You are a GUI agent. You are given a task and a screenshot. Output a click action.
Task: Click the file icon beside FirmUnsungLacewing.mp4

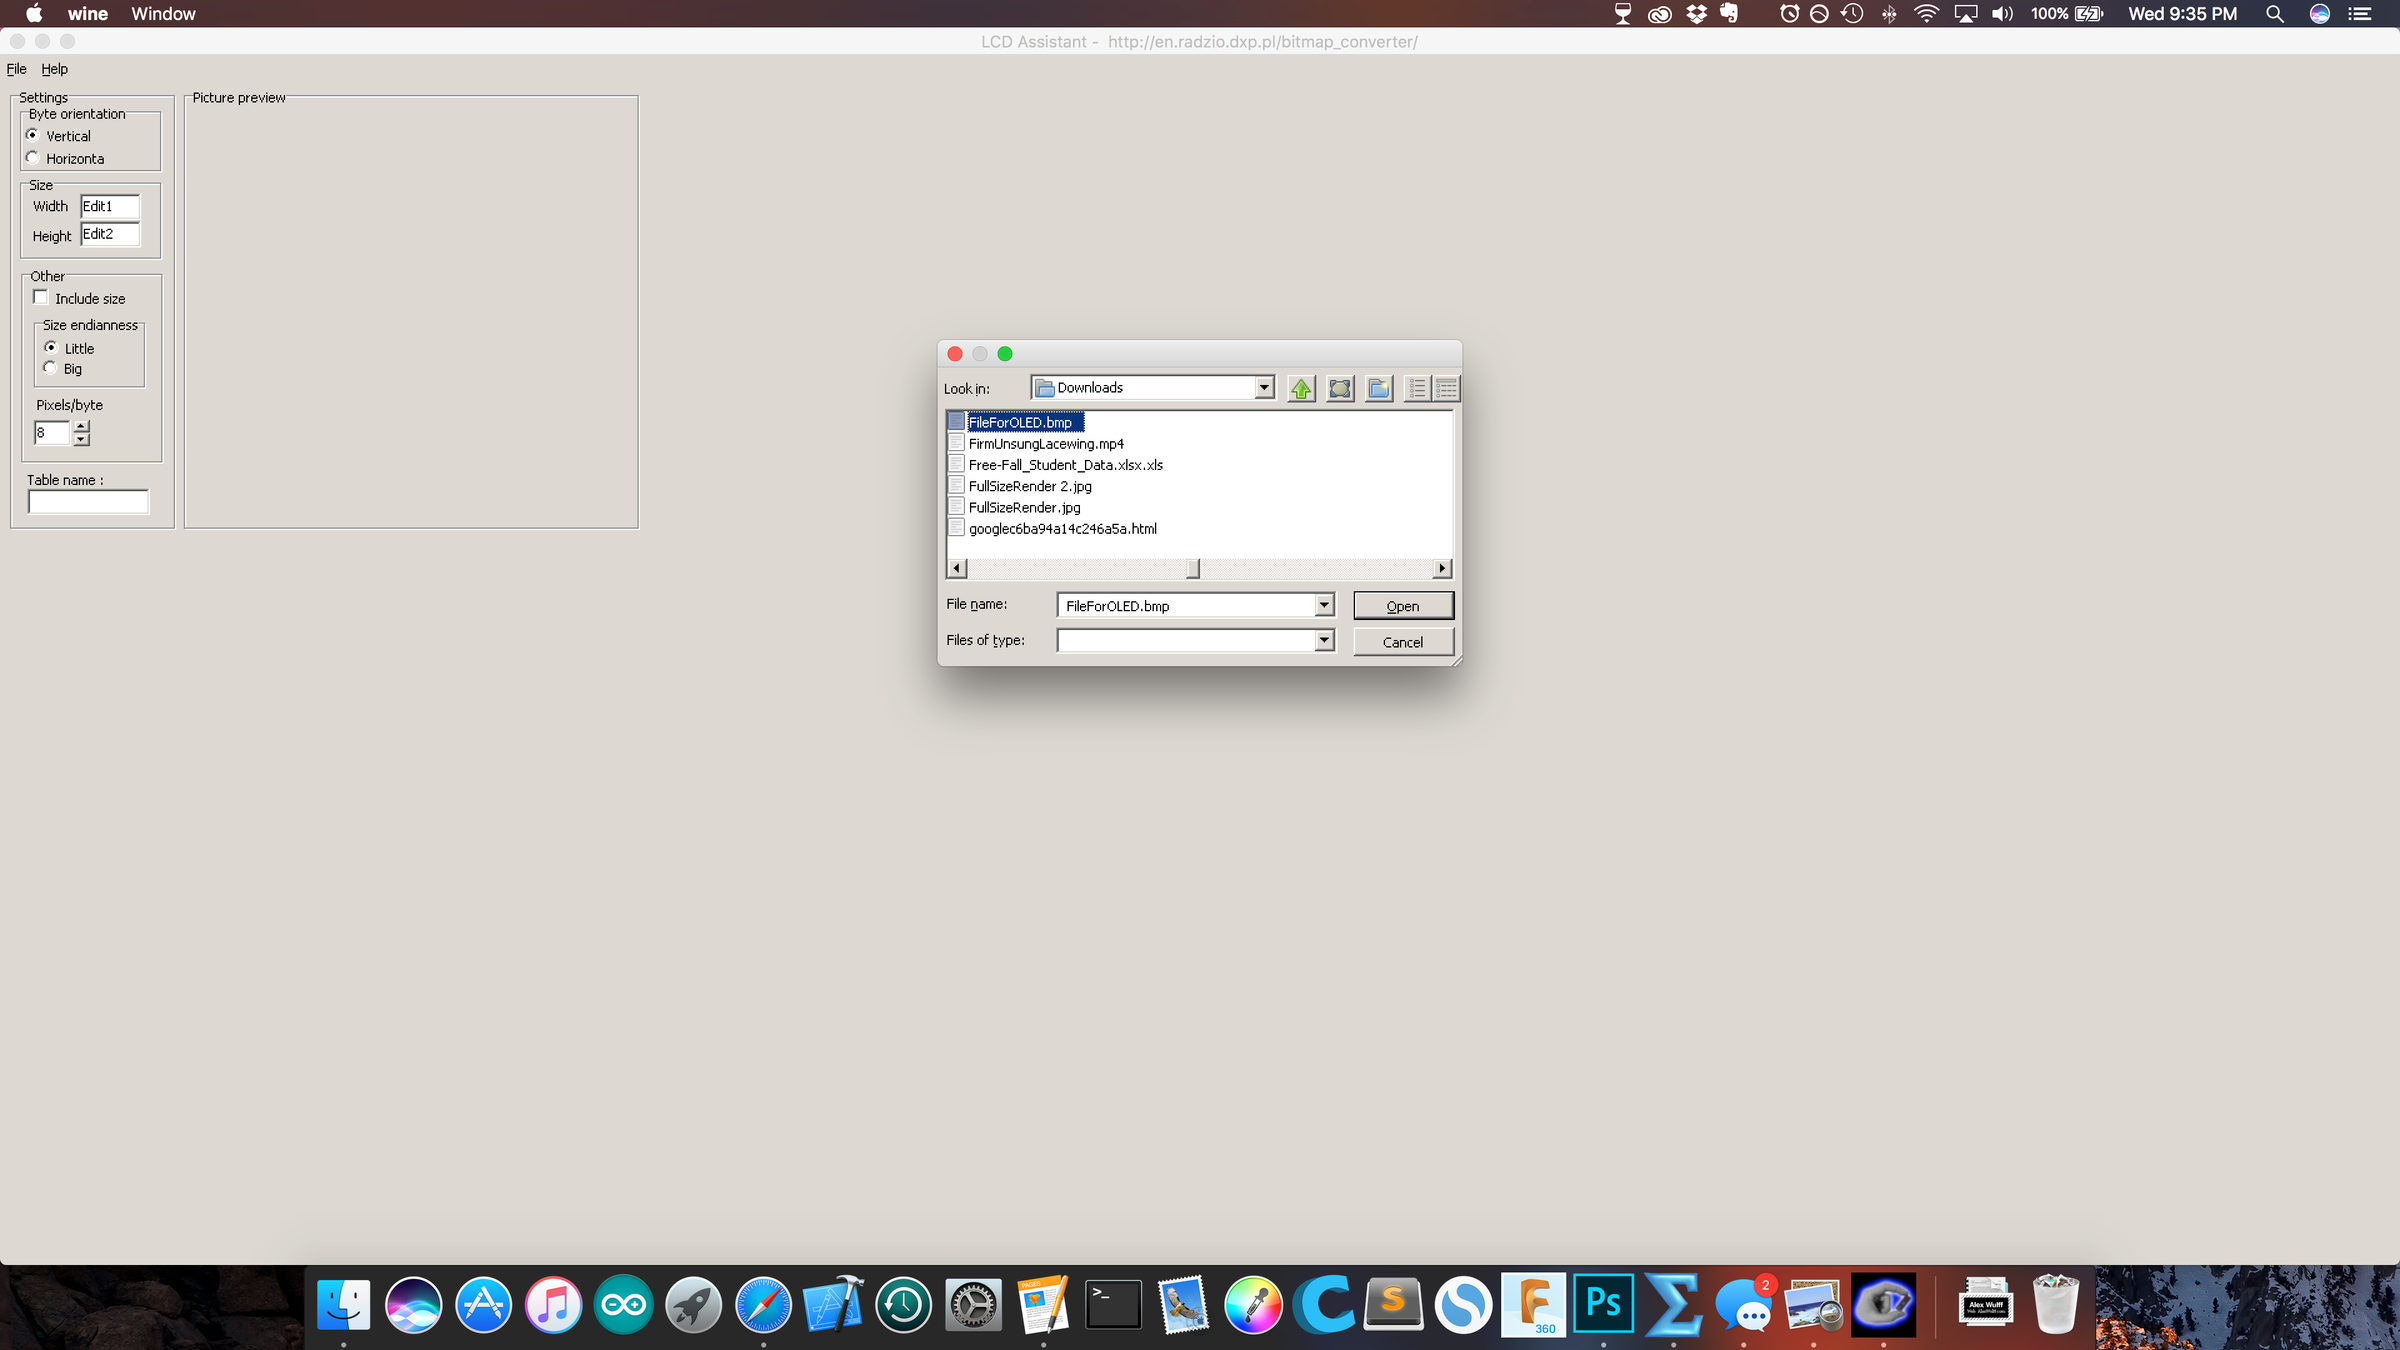(956, 443)
